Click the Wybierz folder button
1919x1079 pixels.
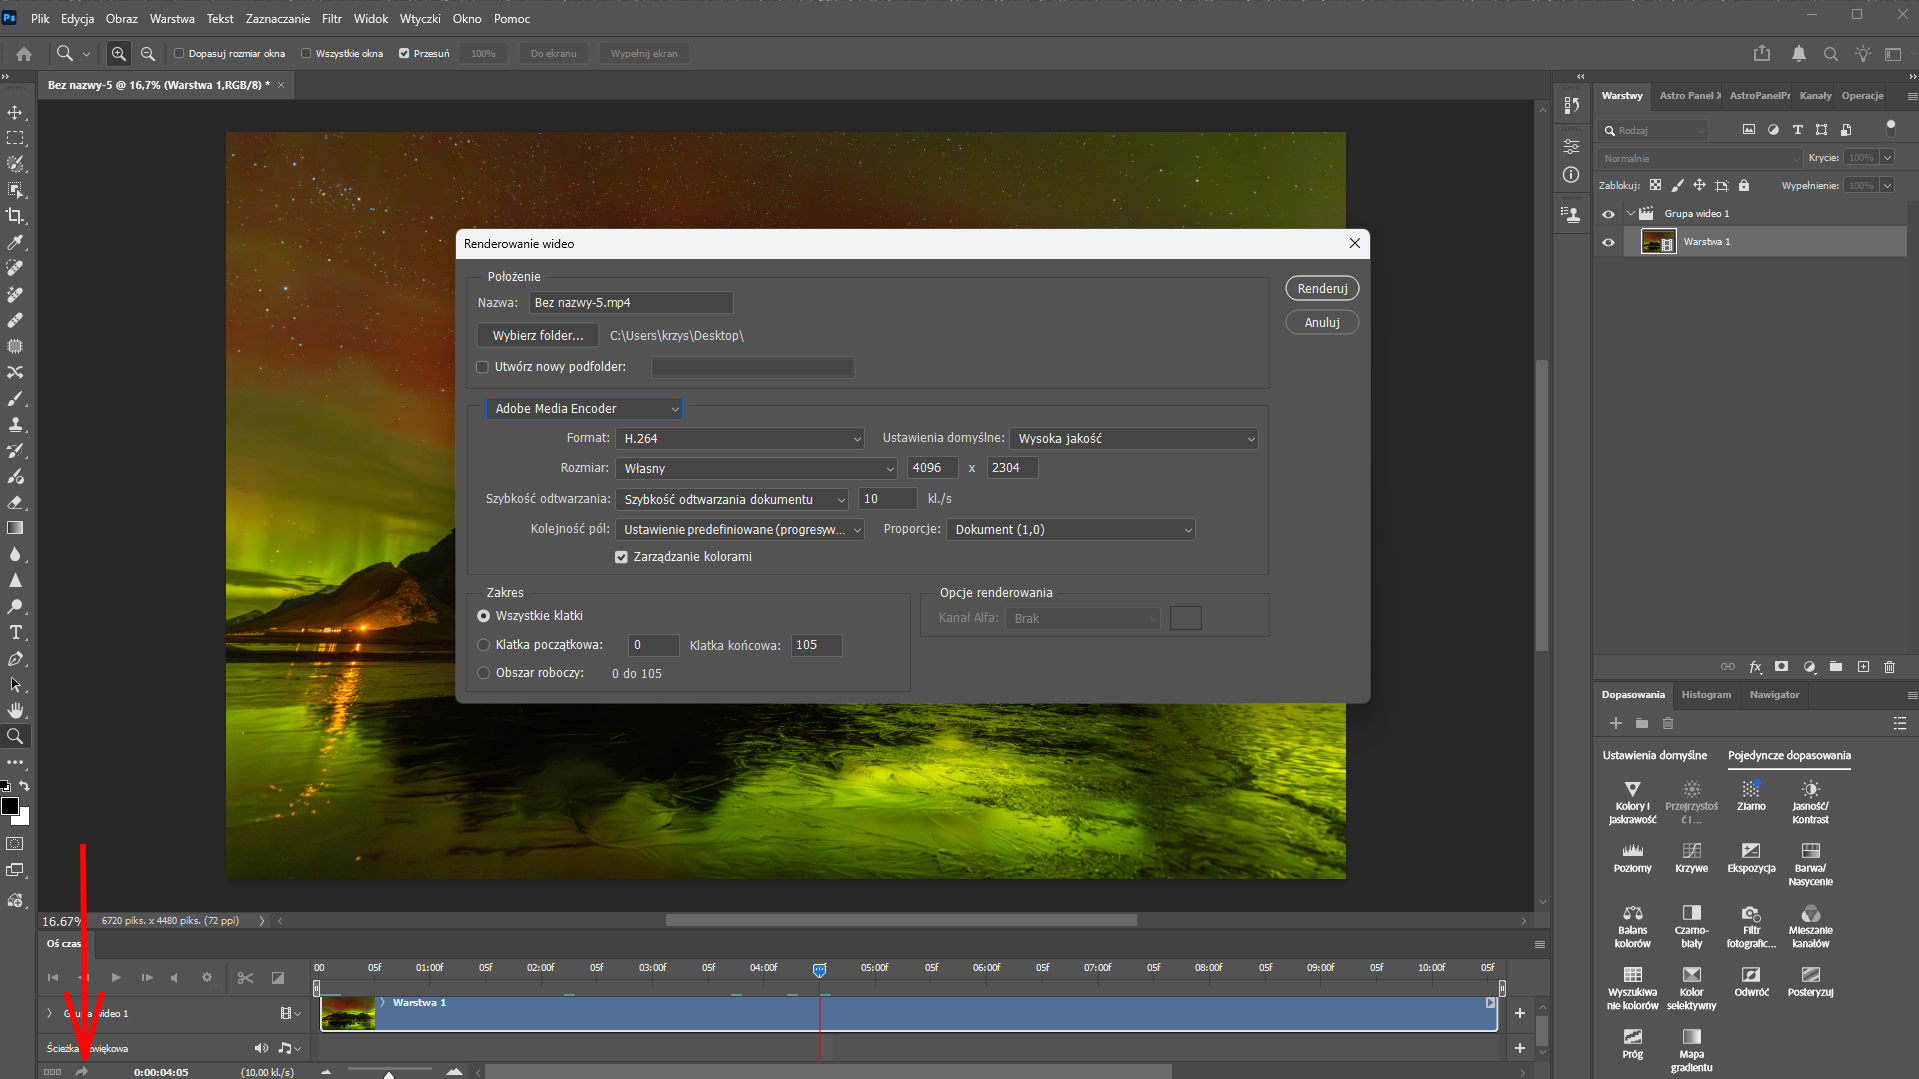tap(537, 336)
